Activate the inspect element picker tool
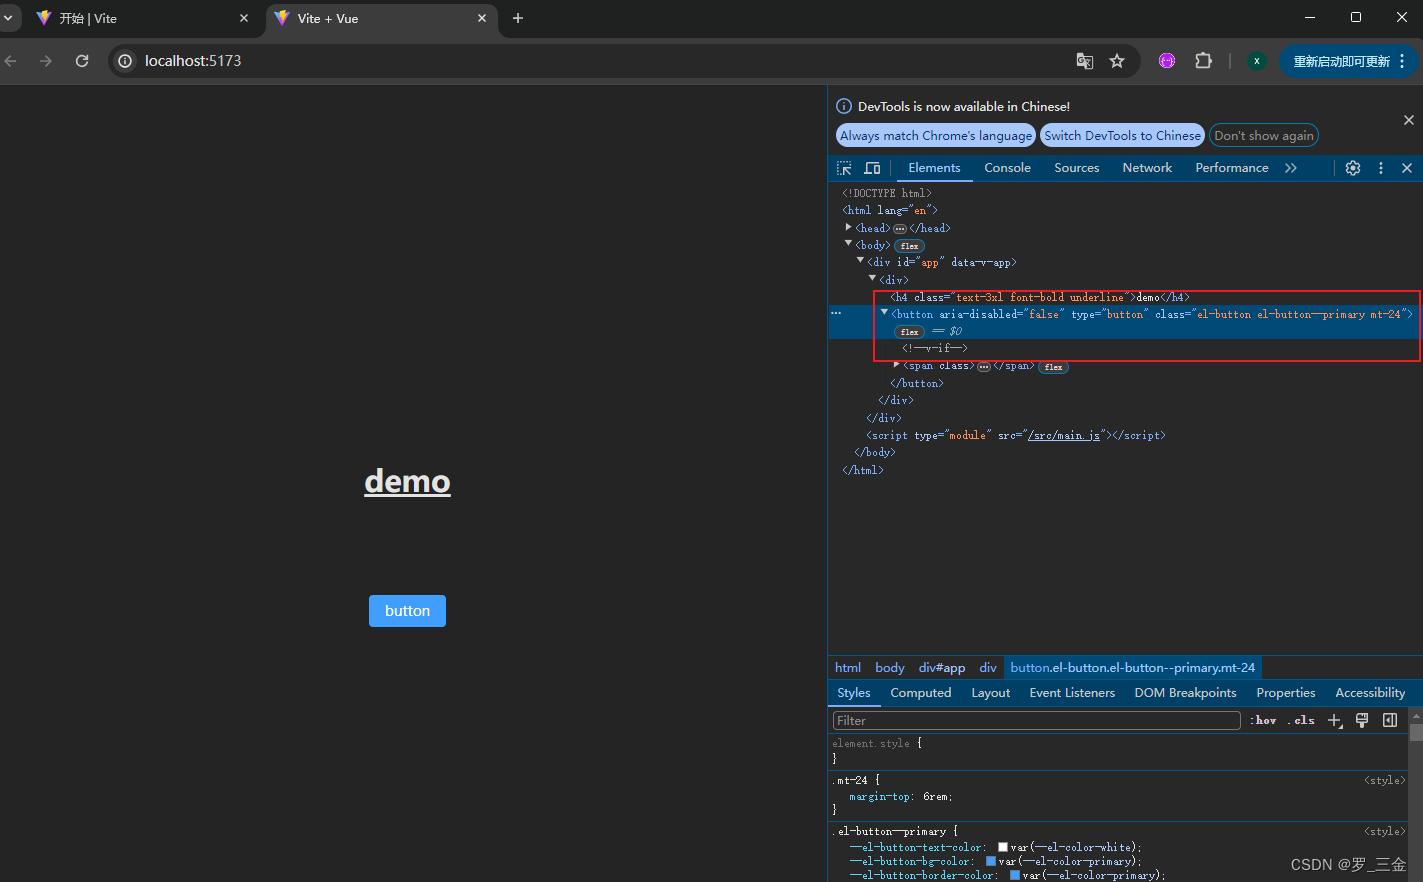 point(845,168)
